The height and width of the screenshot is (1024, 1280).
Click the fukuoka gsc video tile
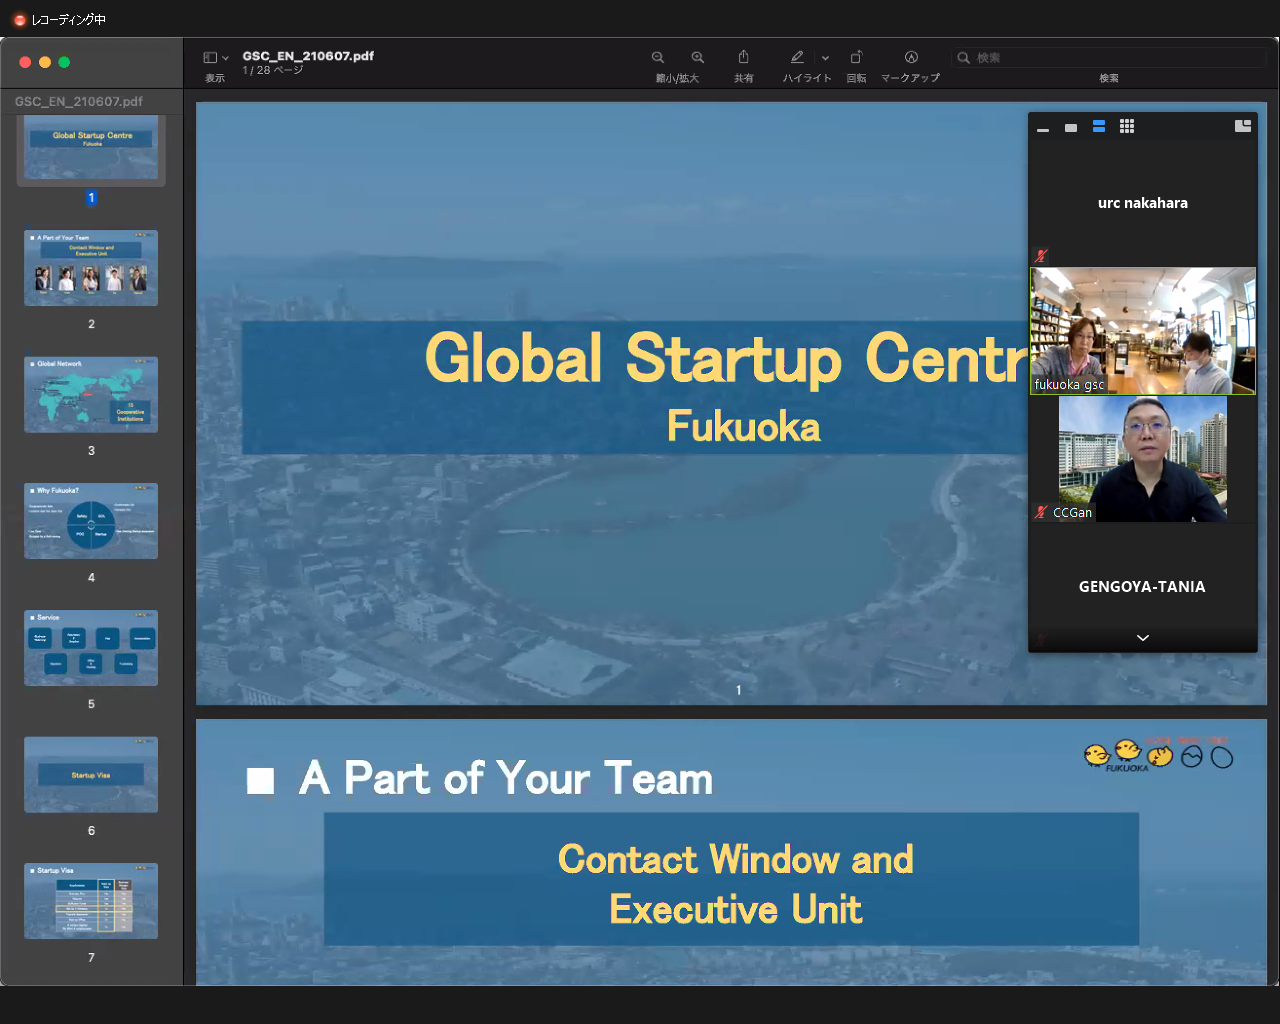(x=1143, y=331)
